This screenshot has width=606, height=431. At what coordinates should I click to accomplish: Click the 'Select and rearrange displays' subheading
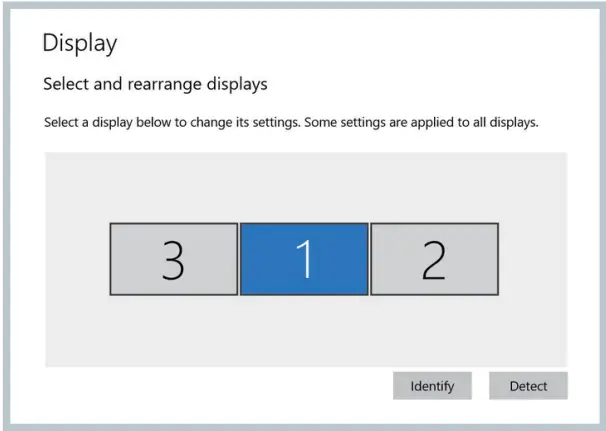pos(155,84)
